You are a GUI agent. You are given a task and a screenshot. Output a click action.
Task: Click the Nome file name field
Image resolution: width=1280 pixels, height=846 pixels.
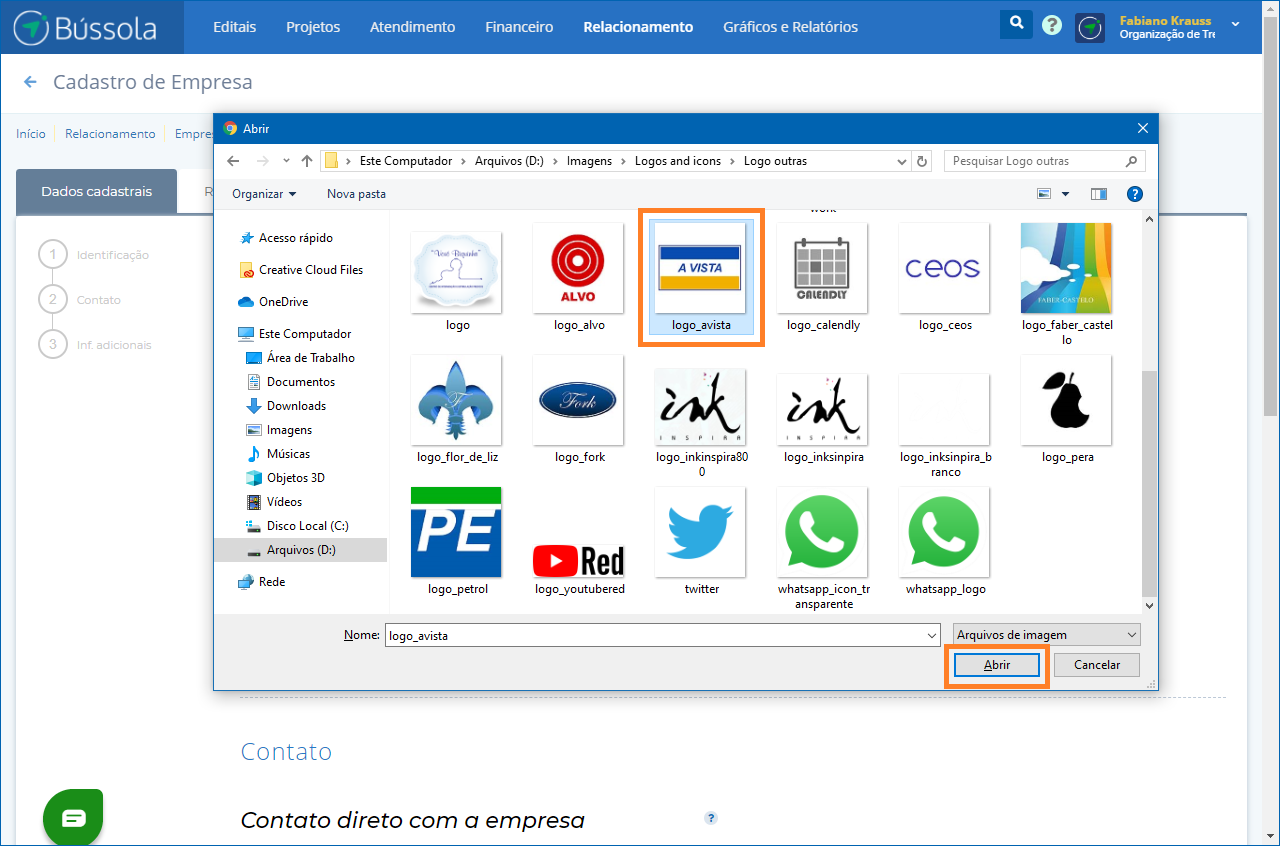[x=662, y=635]
